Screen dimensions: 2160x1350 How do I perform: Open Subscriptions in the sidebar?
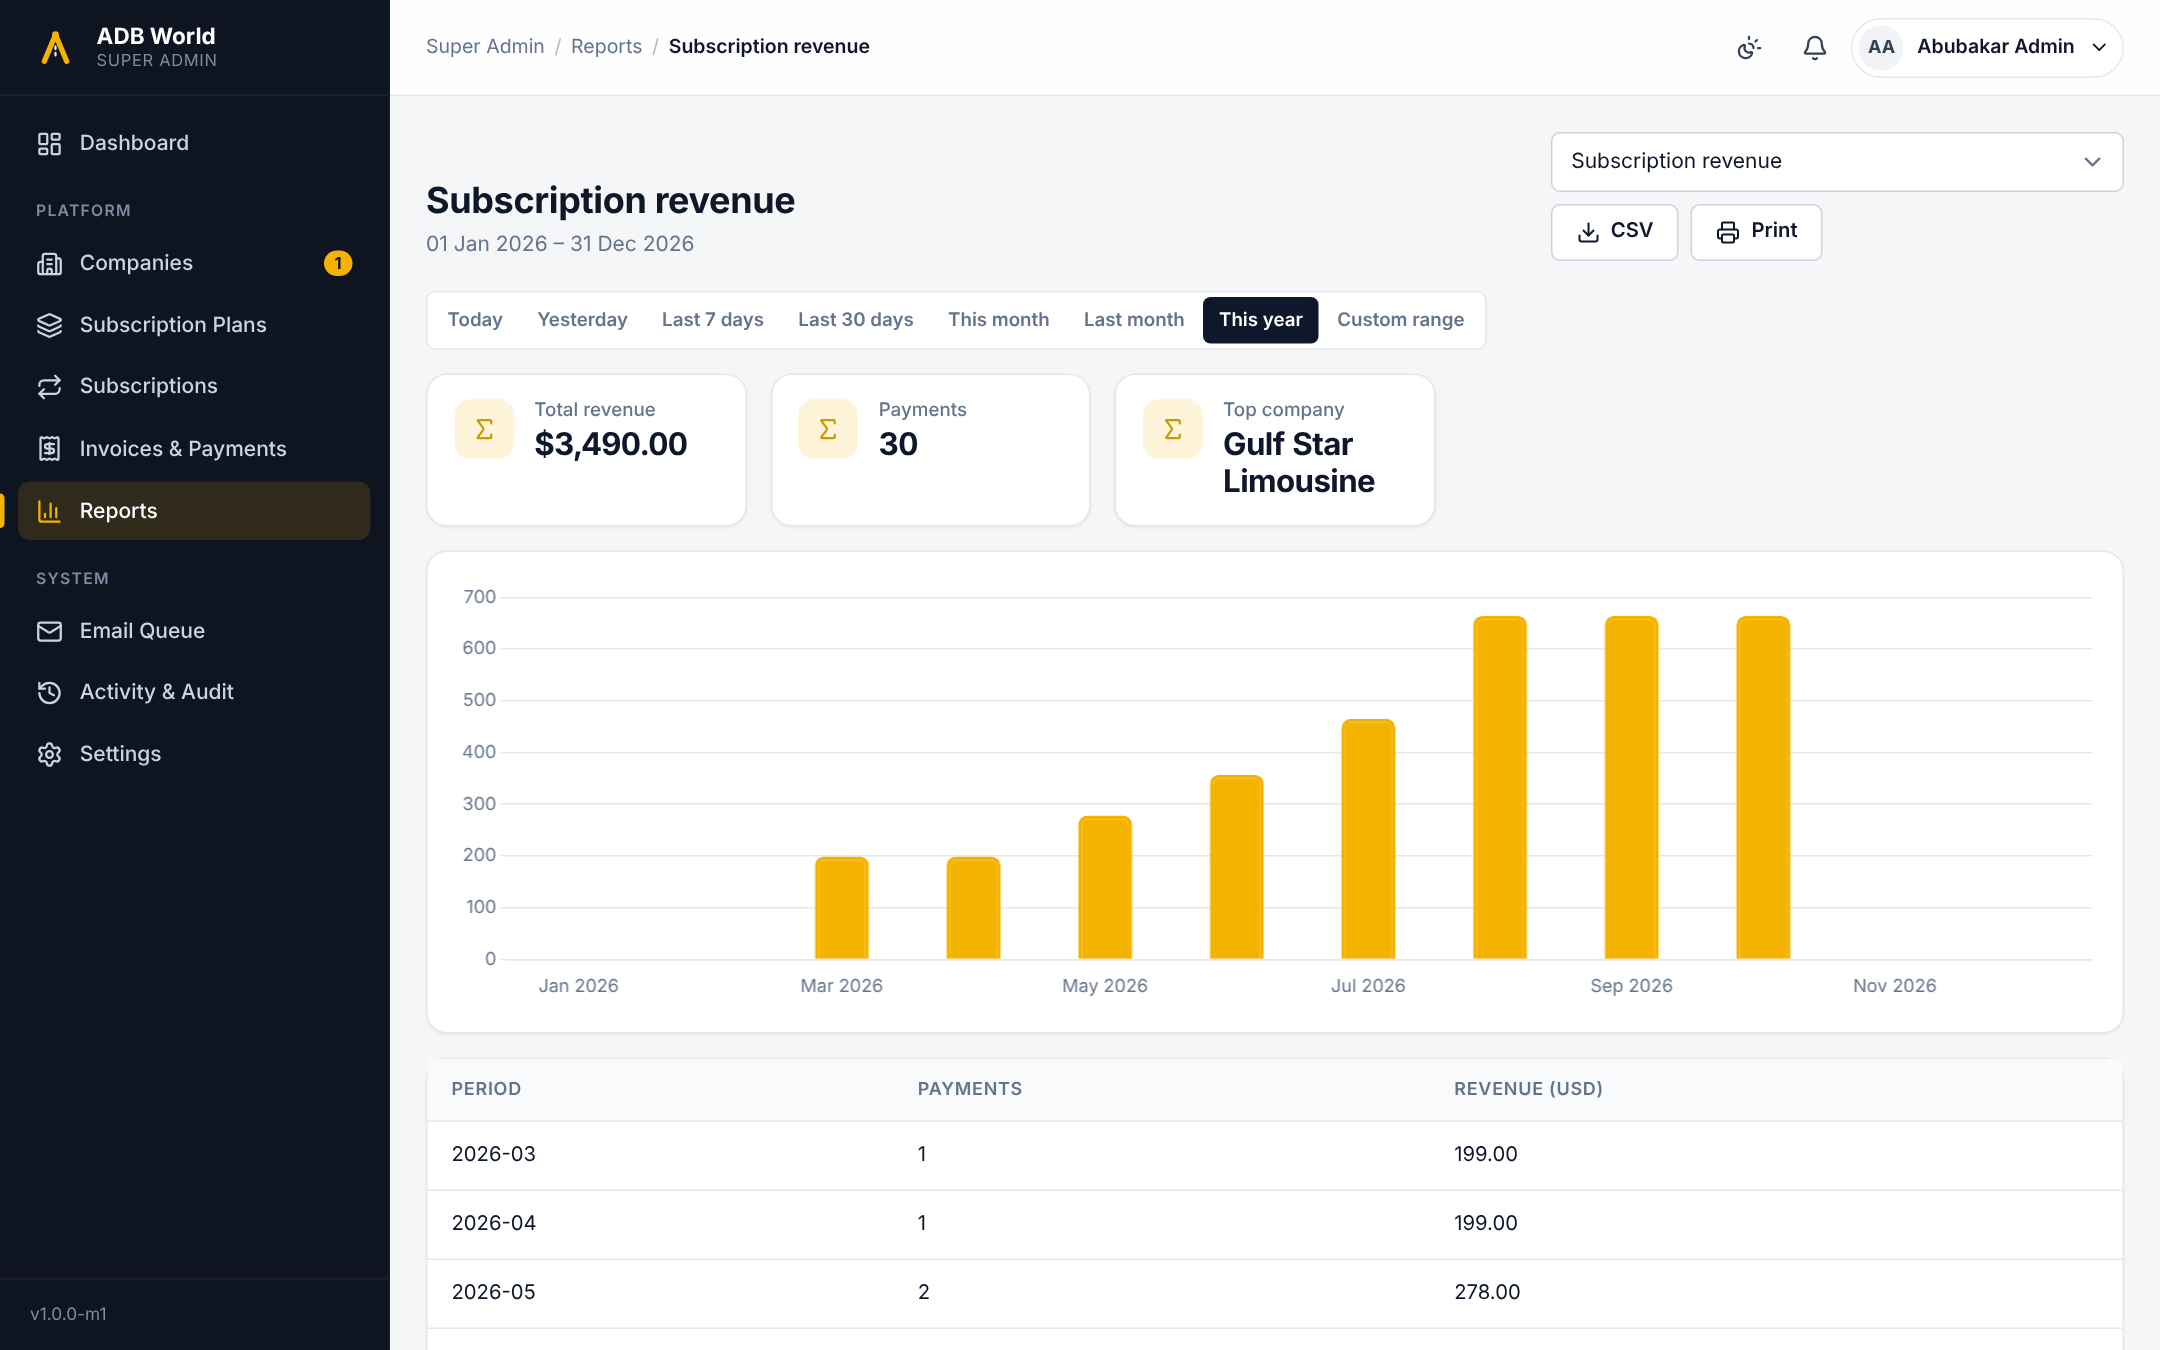[x=194, y=386]
